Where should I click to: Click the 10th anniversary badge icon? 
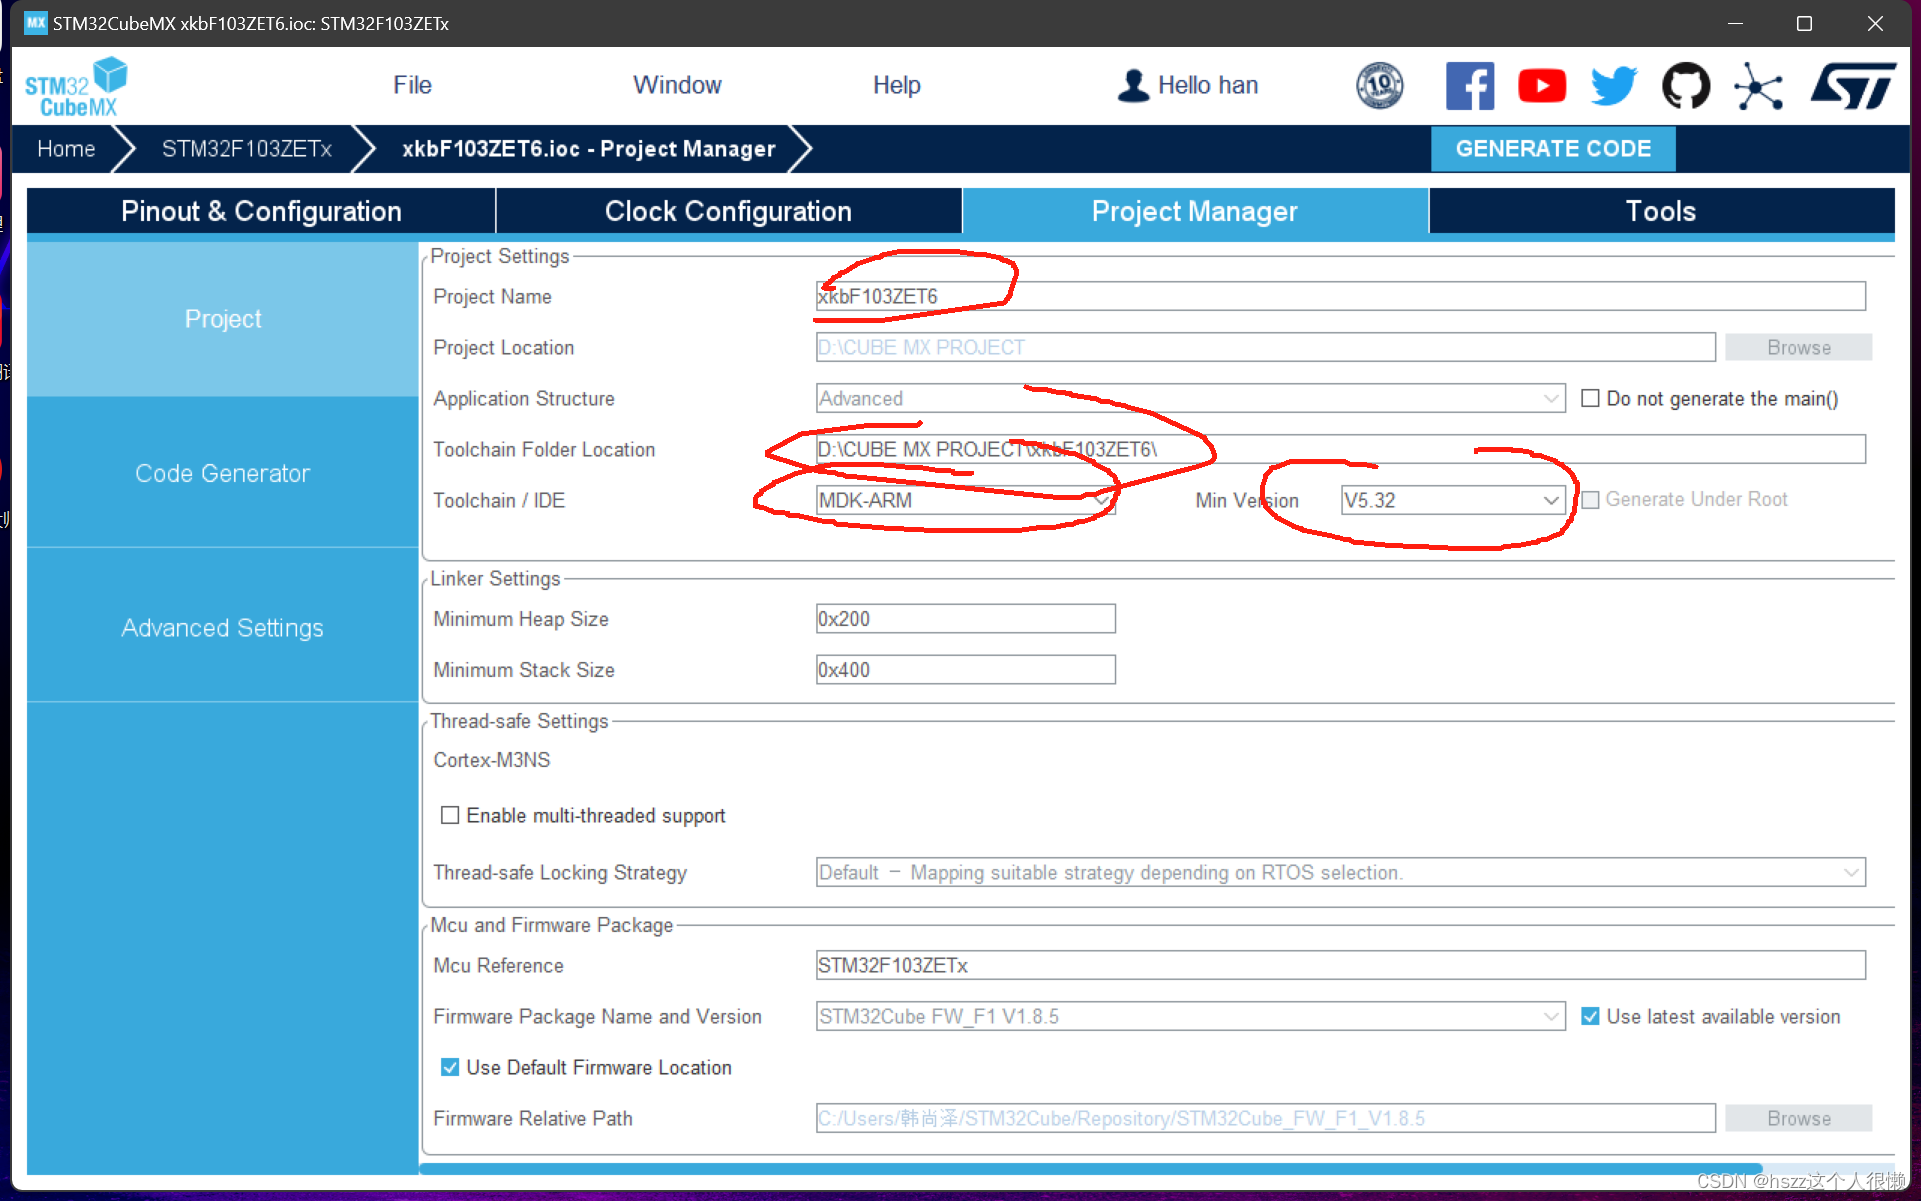pos(1379,86)
